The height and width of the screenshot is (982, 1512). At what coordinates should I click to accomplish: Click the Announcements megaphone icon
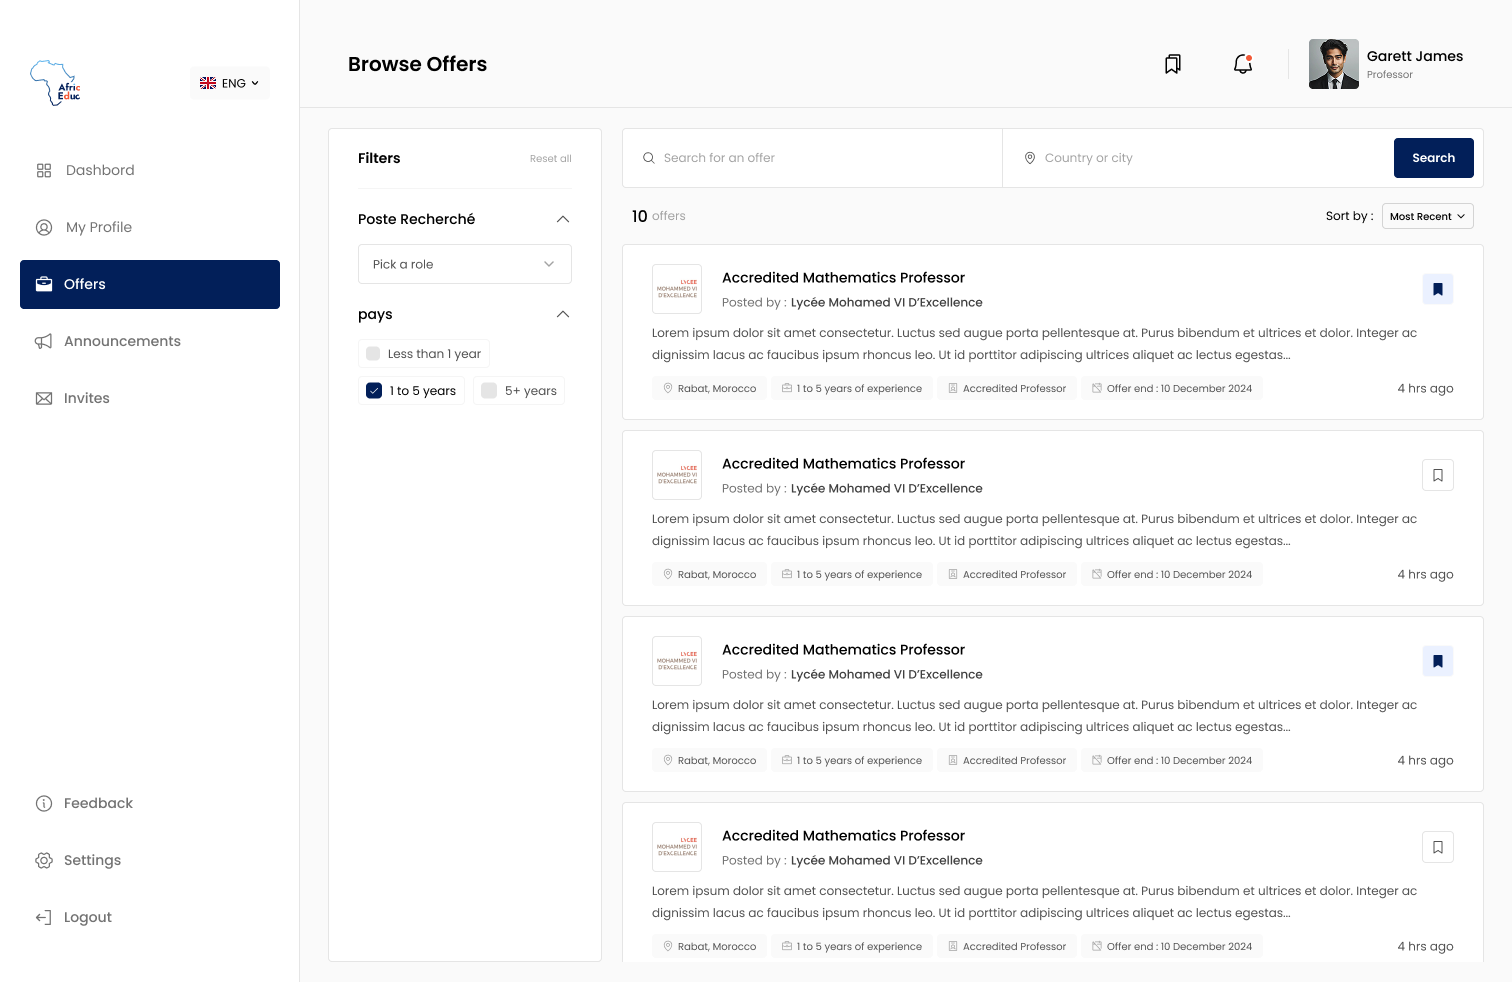coord(44,341)
